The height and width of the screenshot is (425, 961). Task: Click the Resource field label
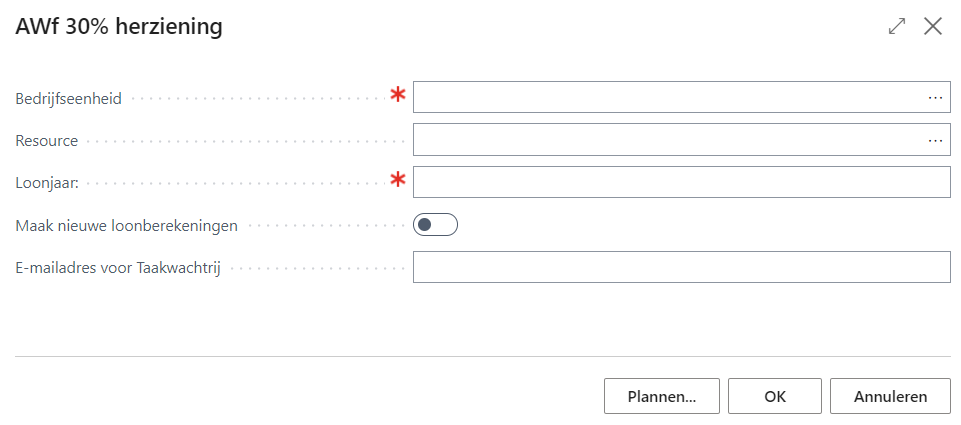pyautogui.click(x=47, y=141)
